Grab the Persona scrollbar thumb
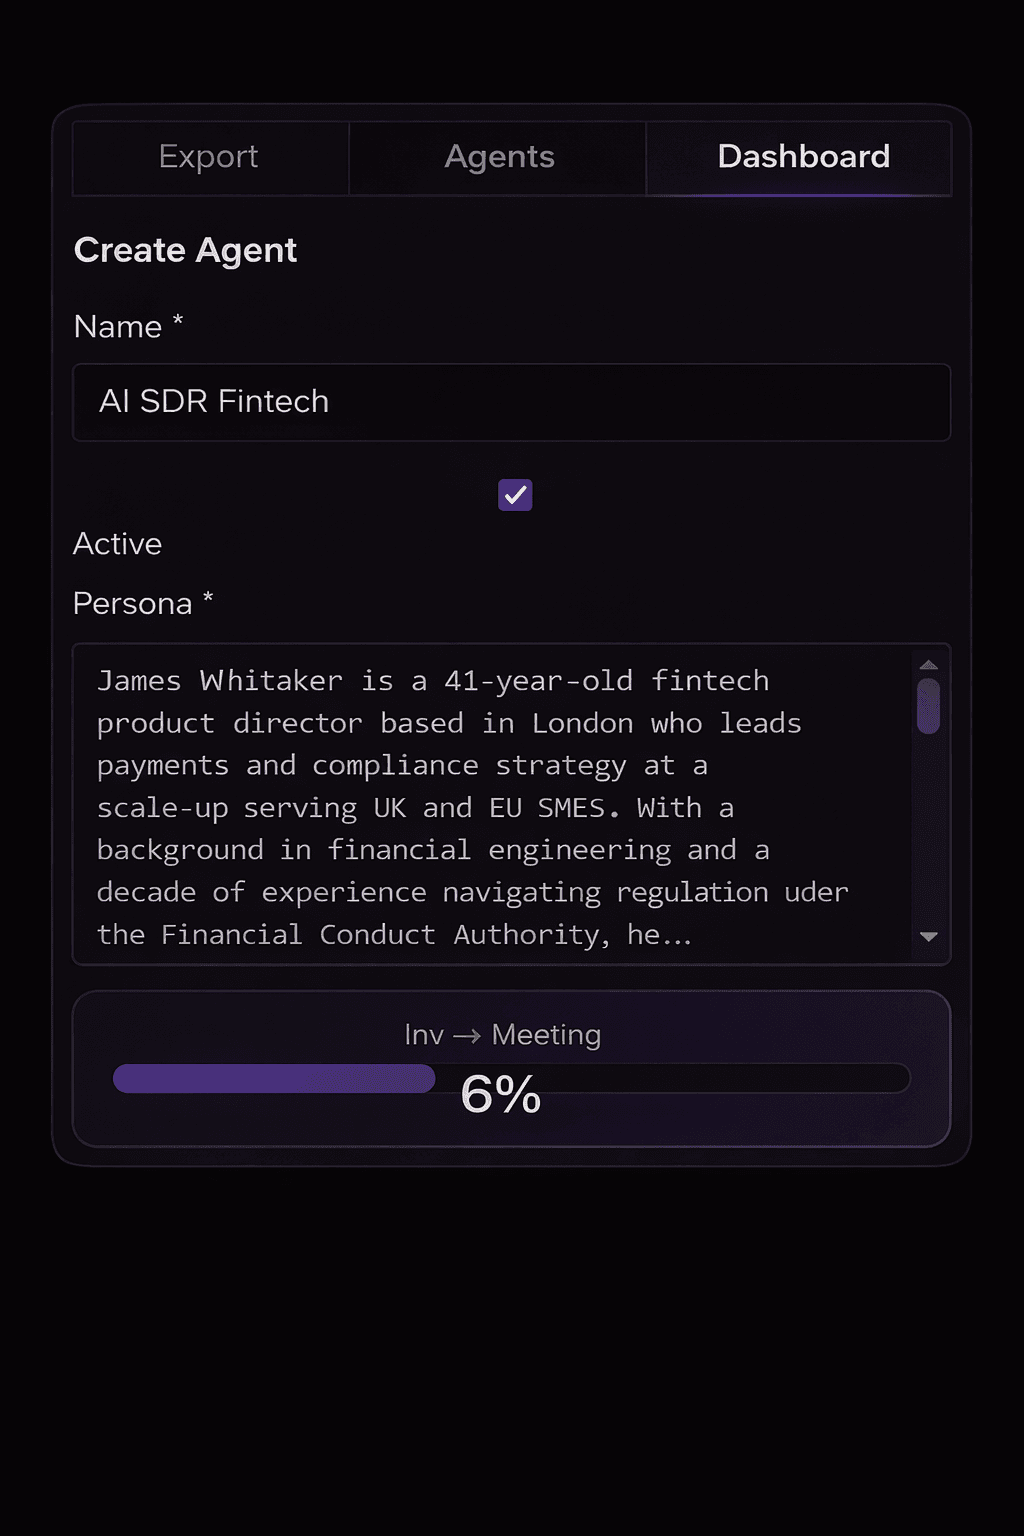This screenshot has width=1024, height=1536. click(x=927, y=706)
